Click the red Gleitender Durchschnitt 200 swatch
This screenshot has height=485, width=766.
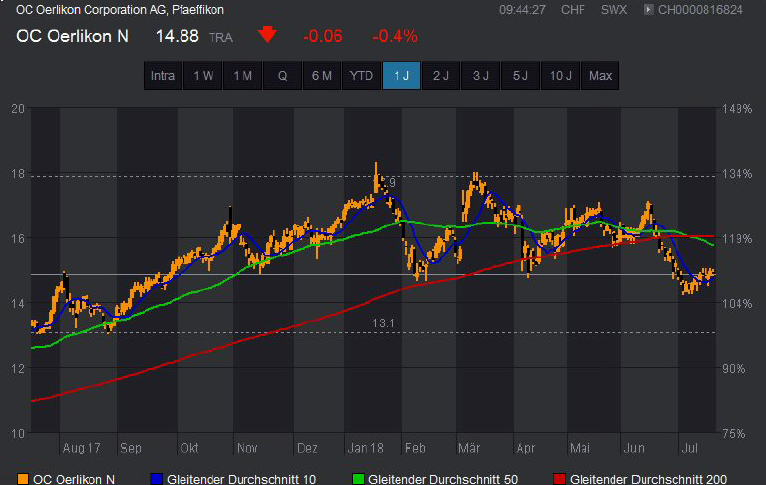(x=559, y=479)
